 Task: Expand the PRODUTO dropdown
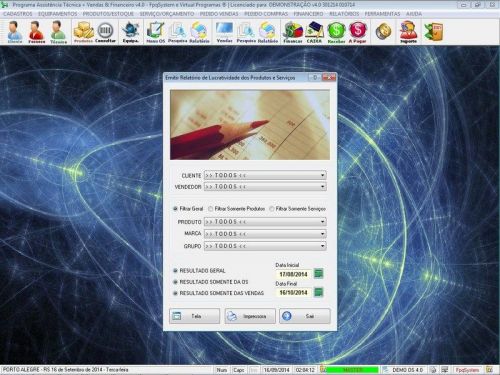pos(322,222)
